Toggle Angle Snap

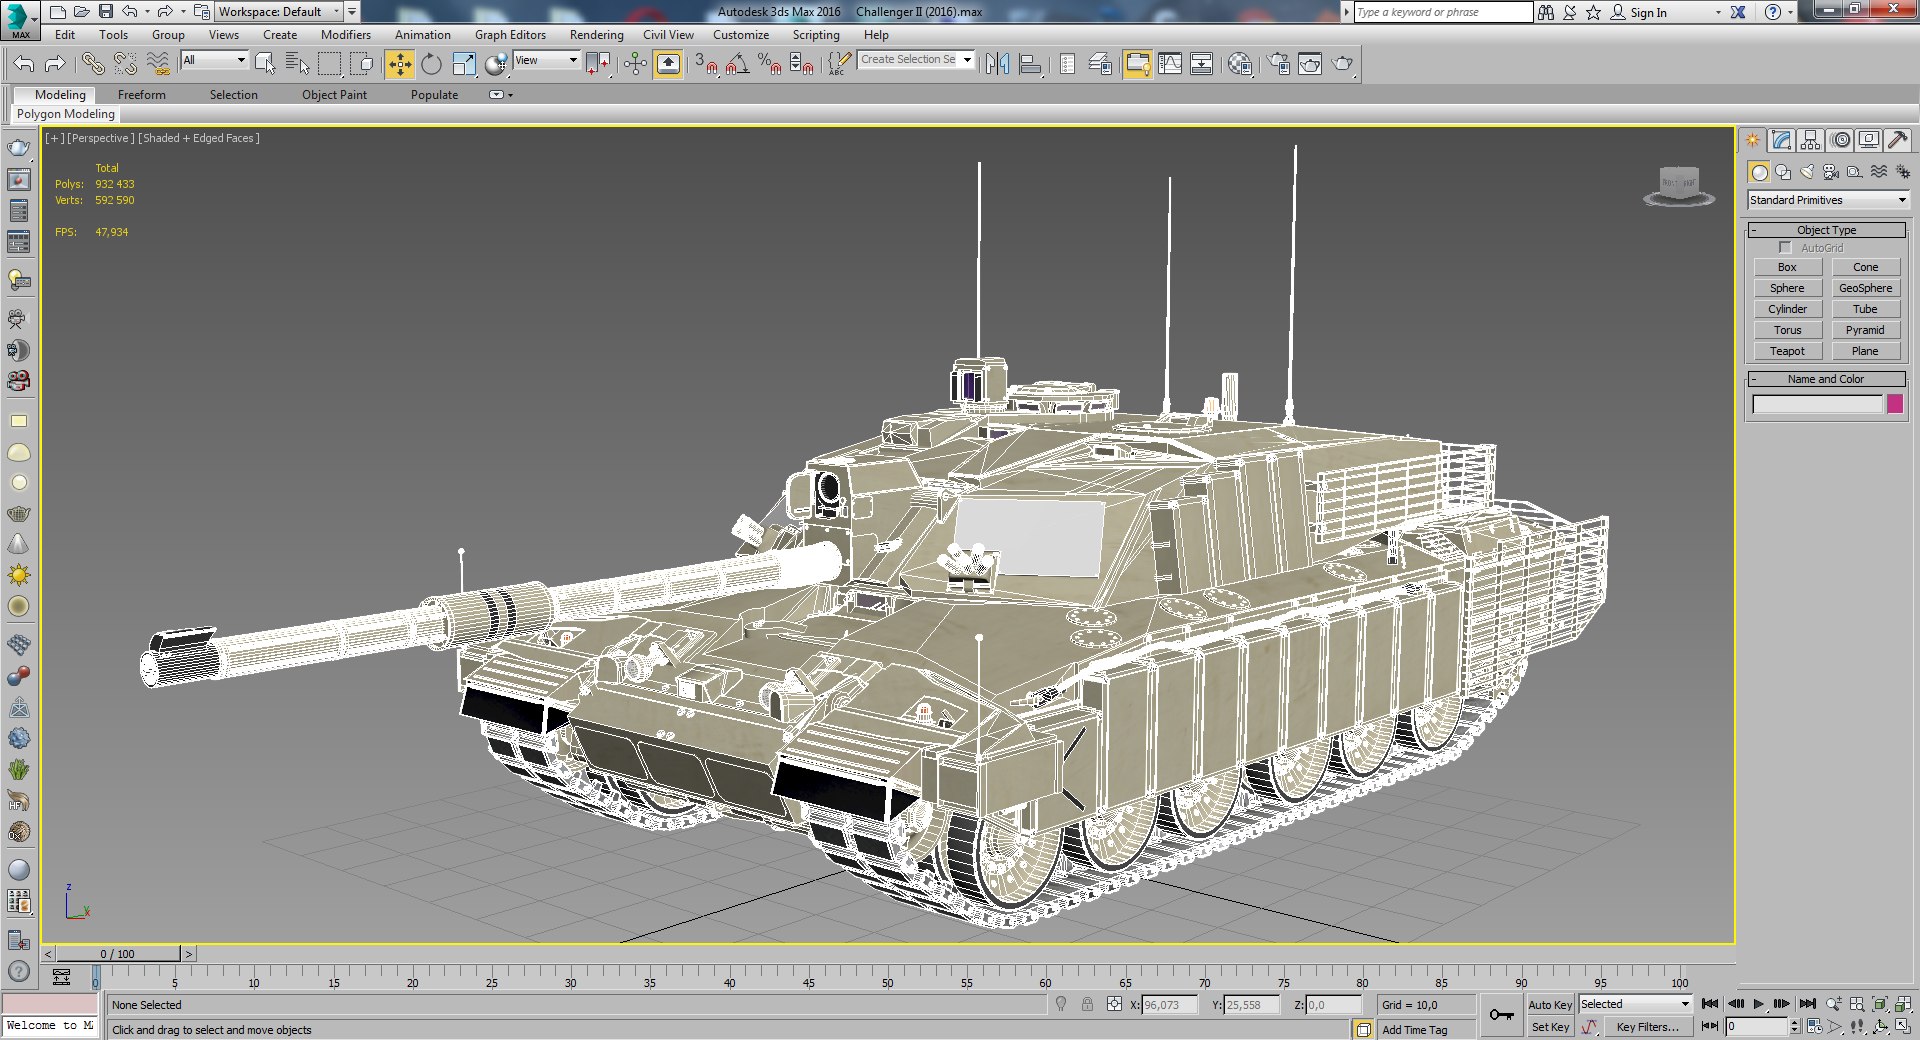(738, 64)
